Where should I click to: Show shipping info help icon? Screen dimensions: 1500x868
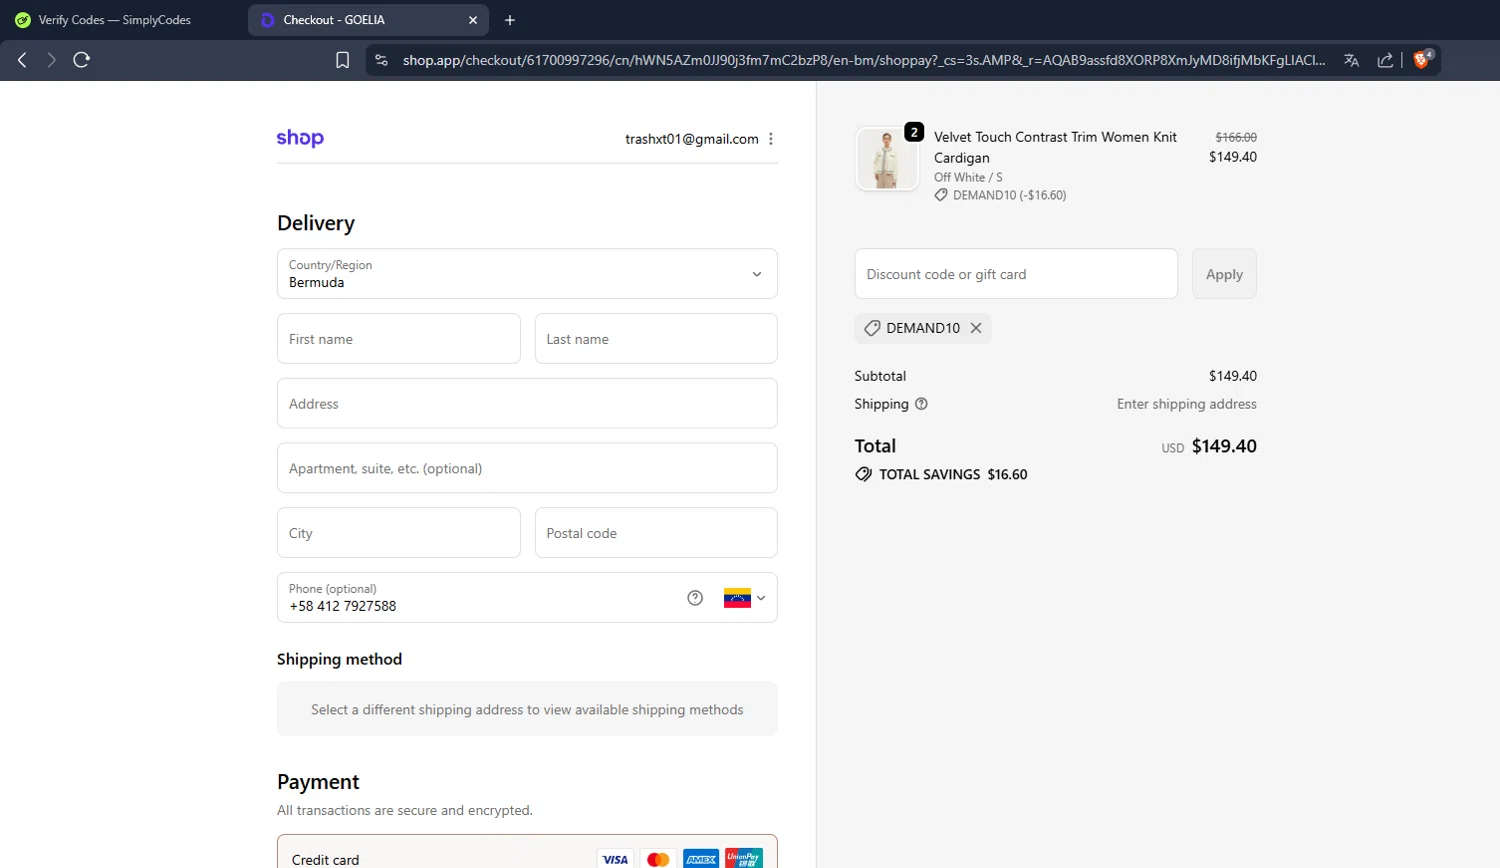pos(921,404)
